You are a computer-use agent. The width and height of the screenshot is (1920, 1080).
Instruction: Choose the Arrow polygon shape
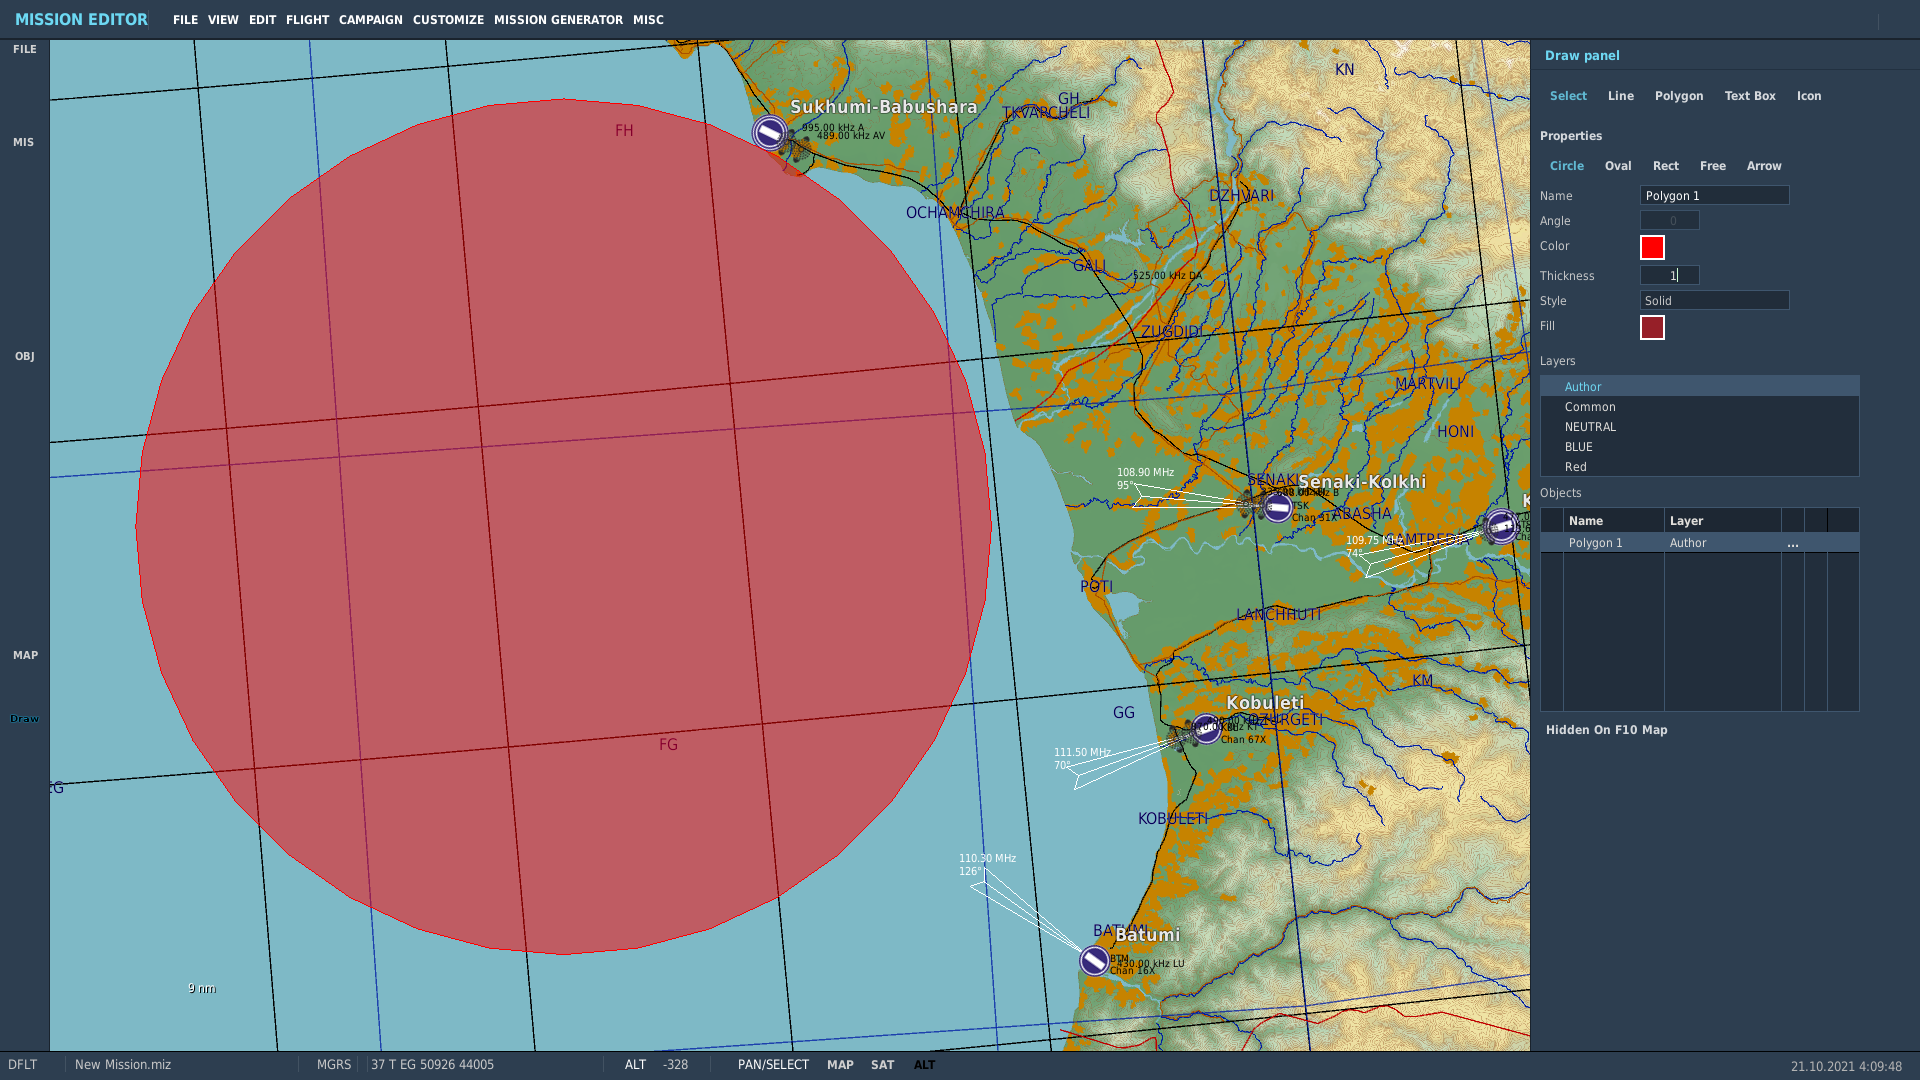[1763, 166]
